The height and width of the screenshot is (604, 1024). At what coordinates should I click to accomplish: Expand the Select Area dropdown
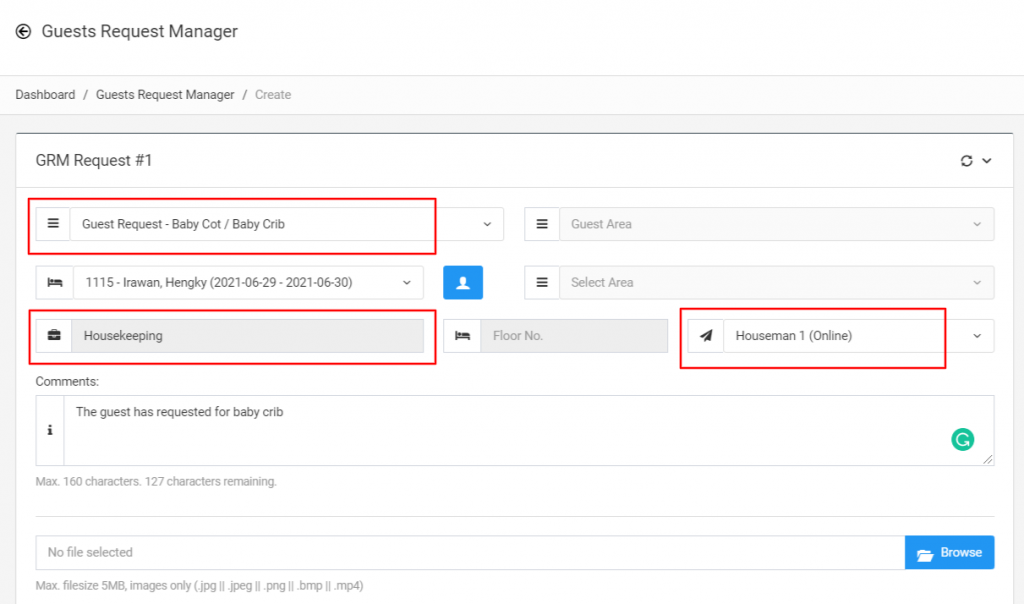tap(776, 283)
